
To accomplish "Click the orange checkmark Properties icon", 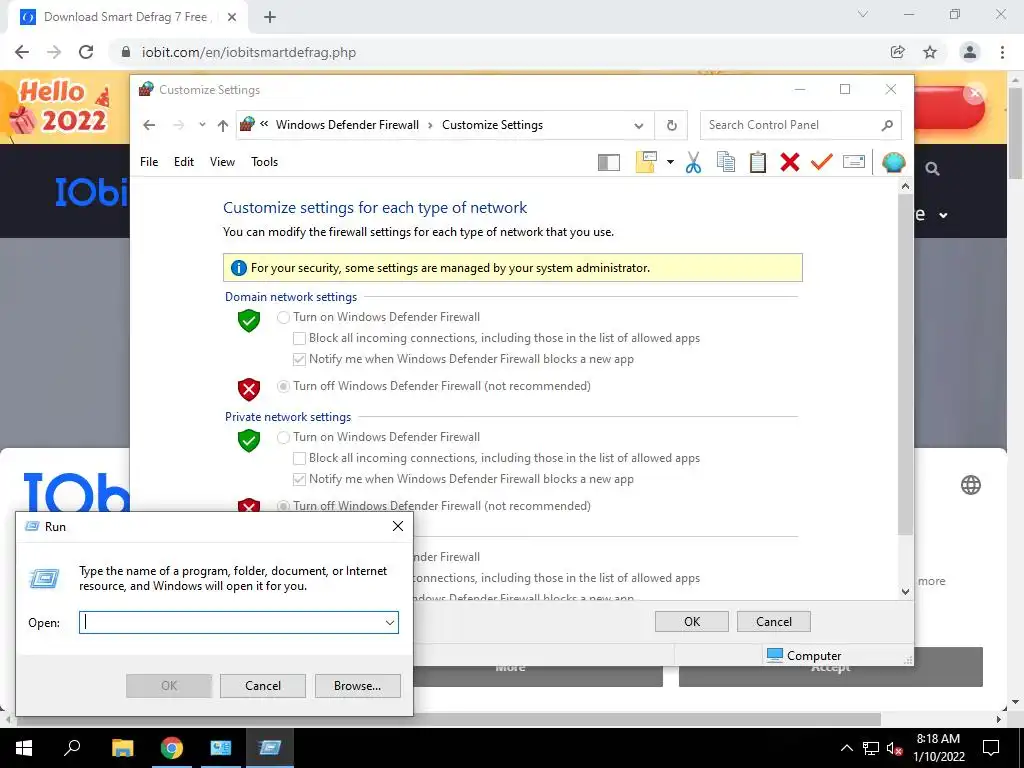I will (822, 162).
